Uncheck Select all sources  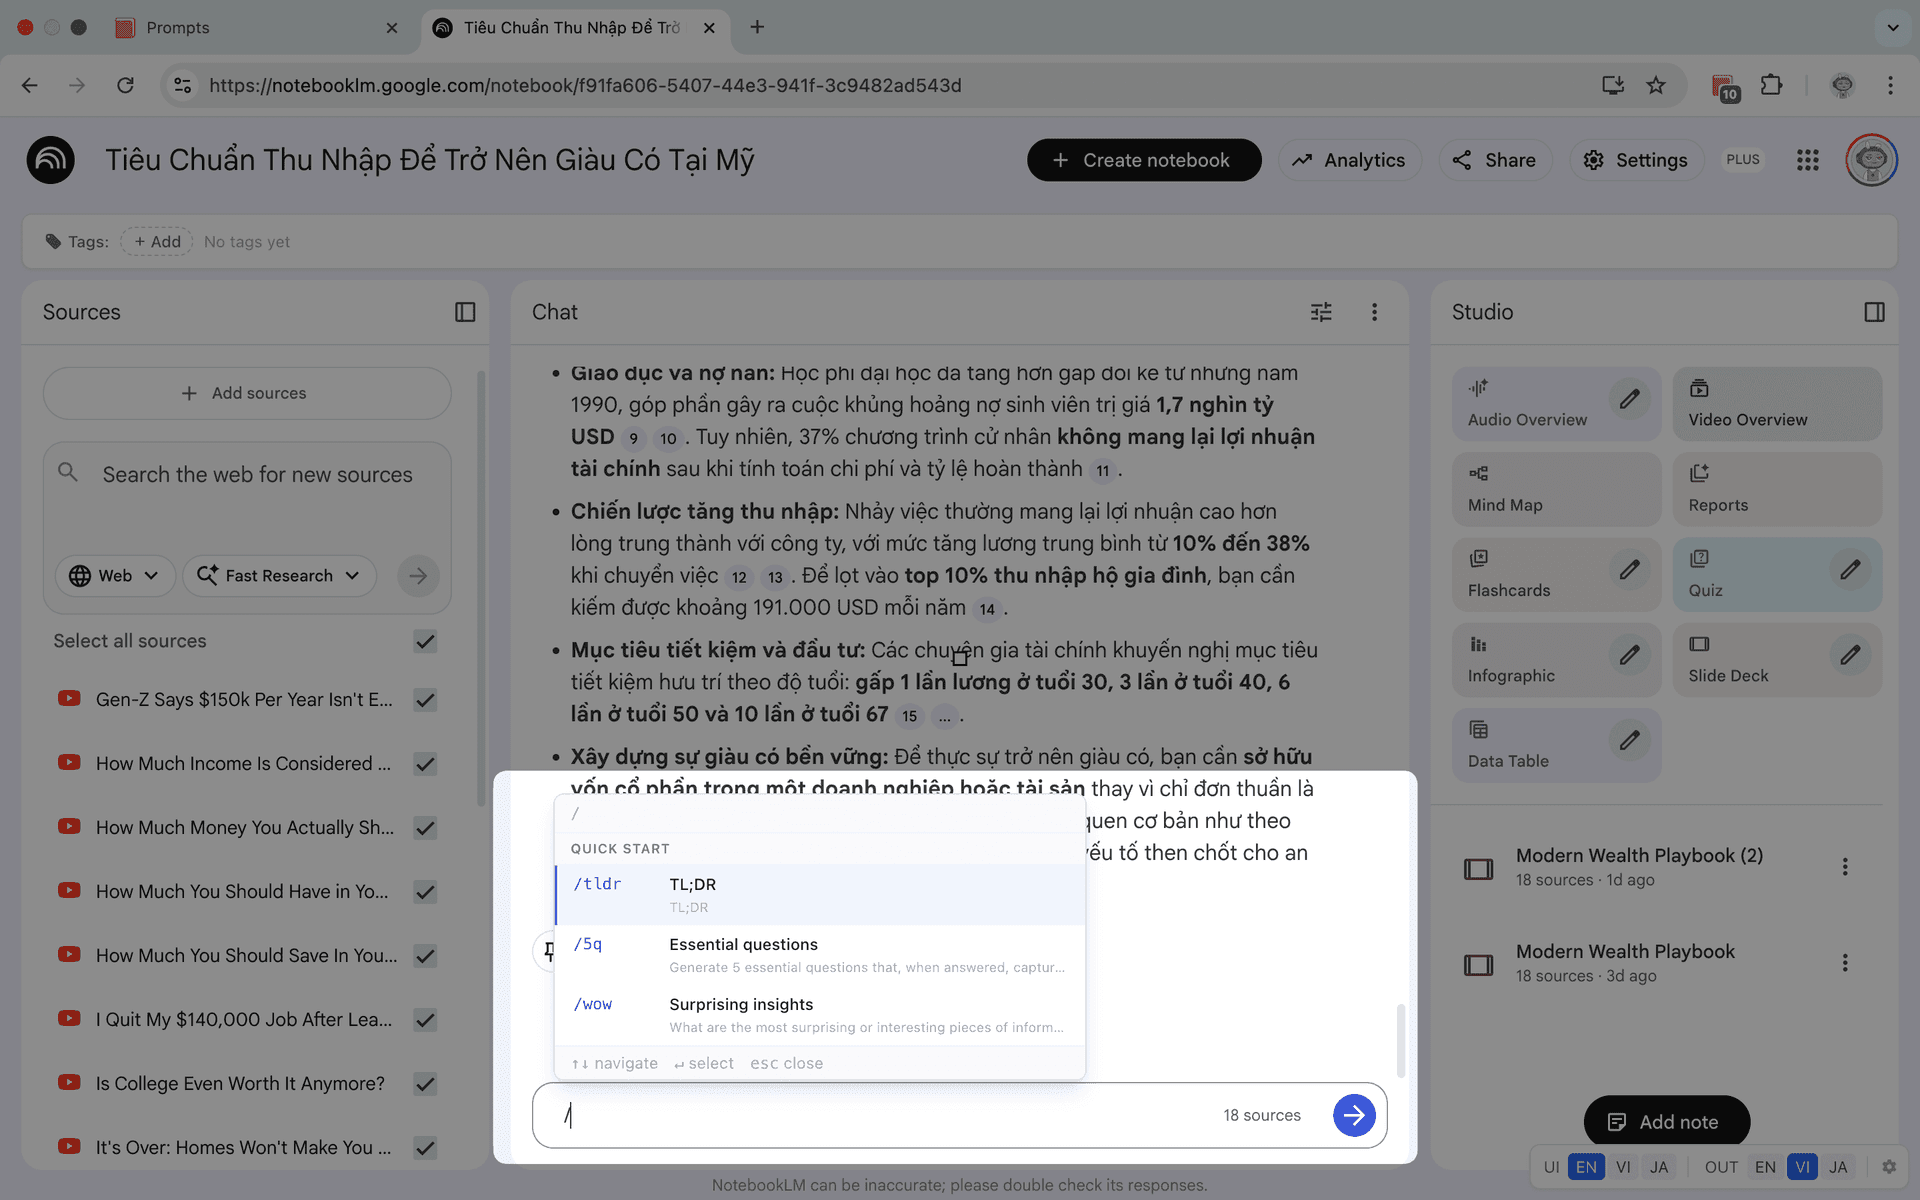coord(425,641)
